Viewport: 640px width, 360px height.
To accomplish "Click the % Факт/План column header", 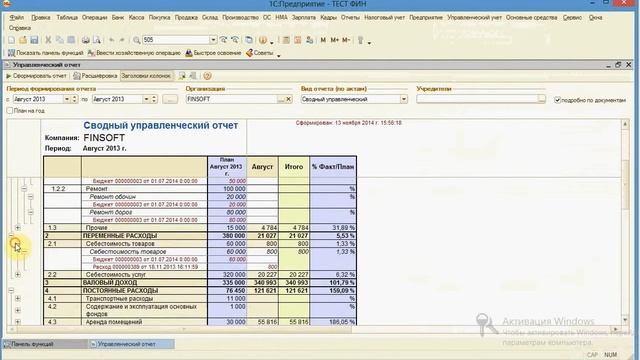I will click(x=333, y=167).
